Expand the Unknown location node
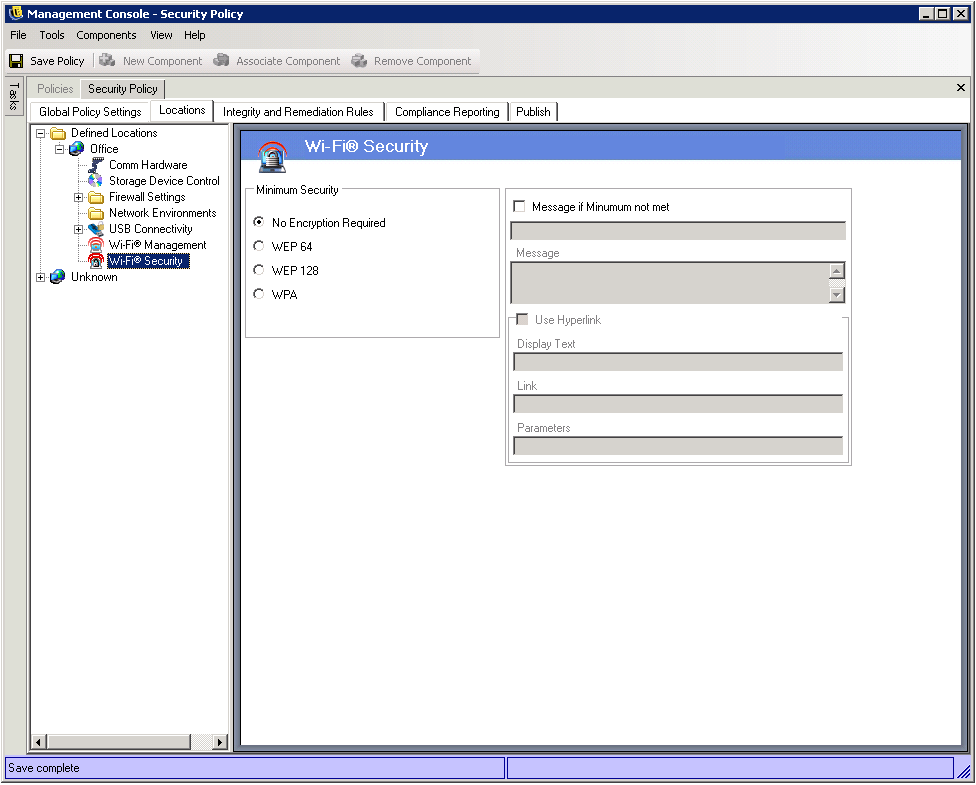976x785 pixels. tap(40, 278)
